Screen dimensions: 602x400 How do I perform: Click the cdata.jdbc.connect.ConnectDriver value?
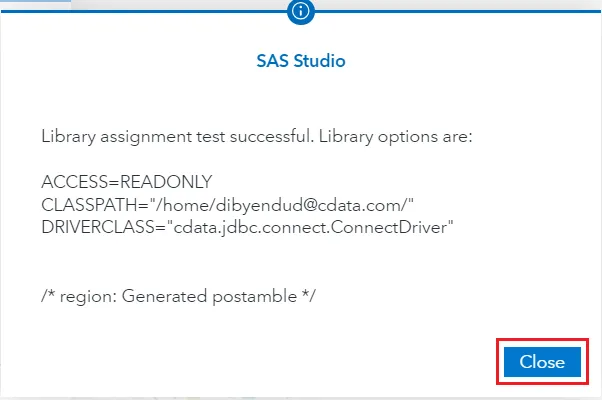(x=311, y=228)
